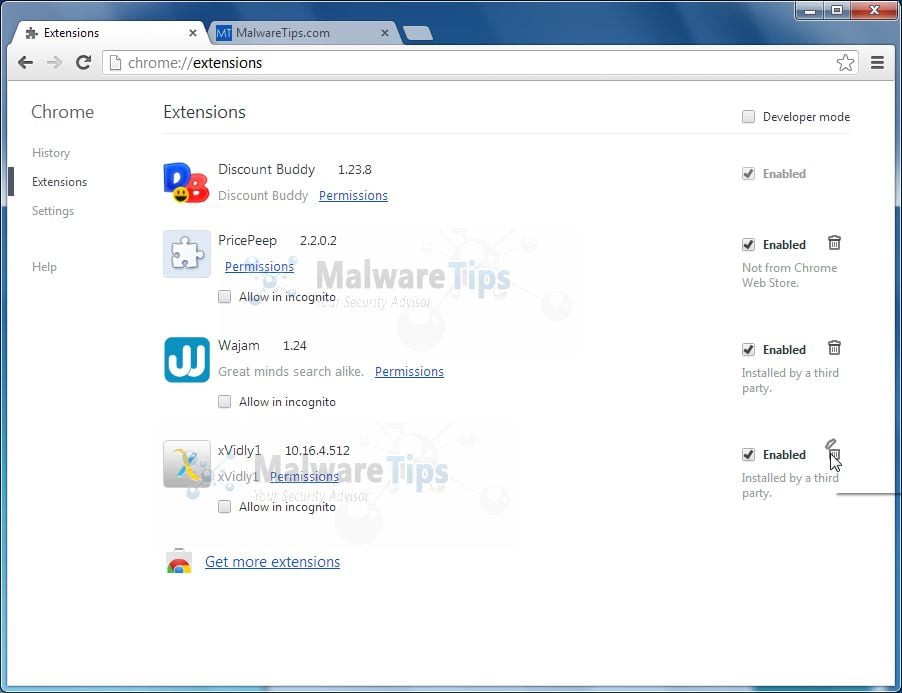Screen dimensions: 902x693
Task: Open Get more extensions link
Action: tap(272, 561)
